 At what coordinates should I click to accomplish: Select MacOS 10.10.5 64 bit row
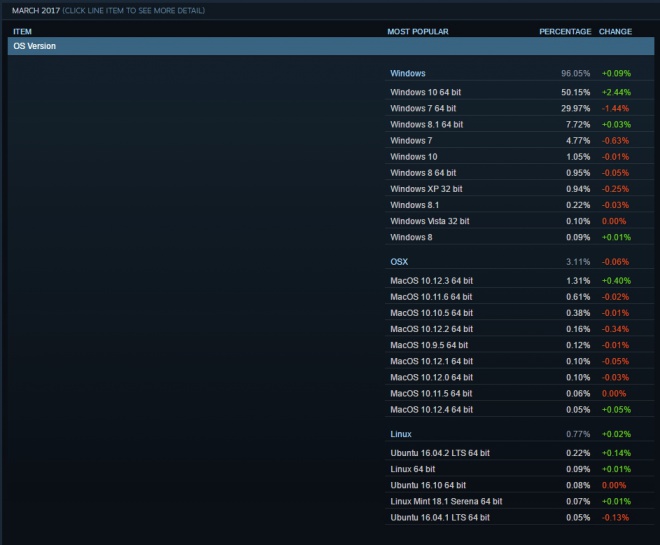click(x=519, y=313)
